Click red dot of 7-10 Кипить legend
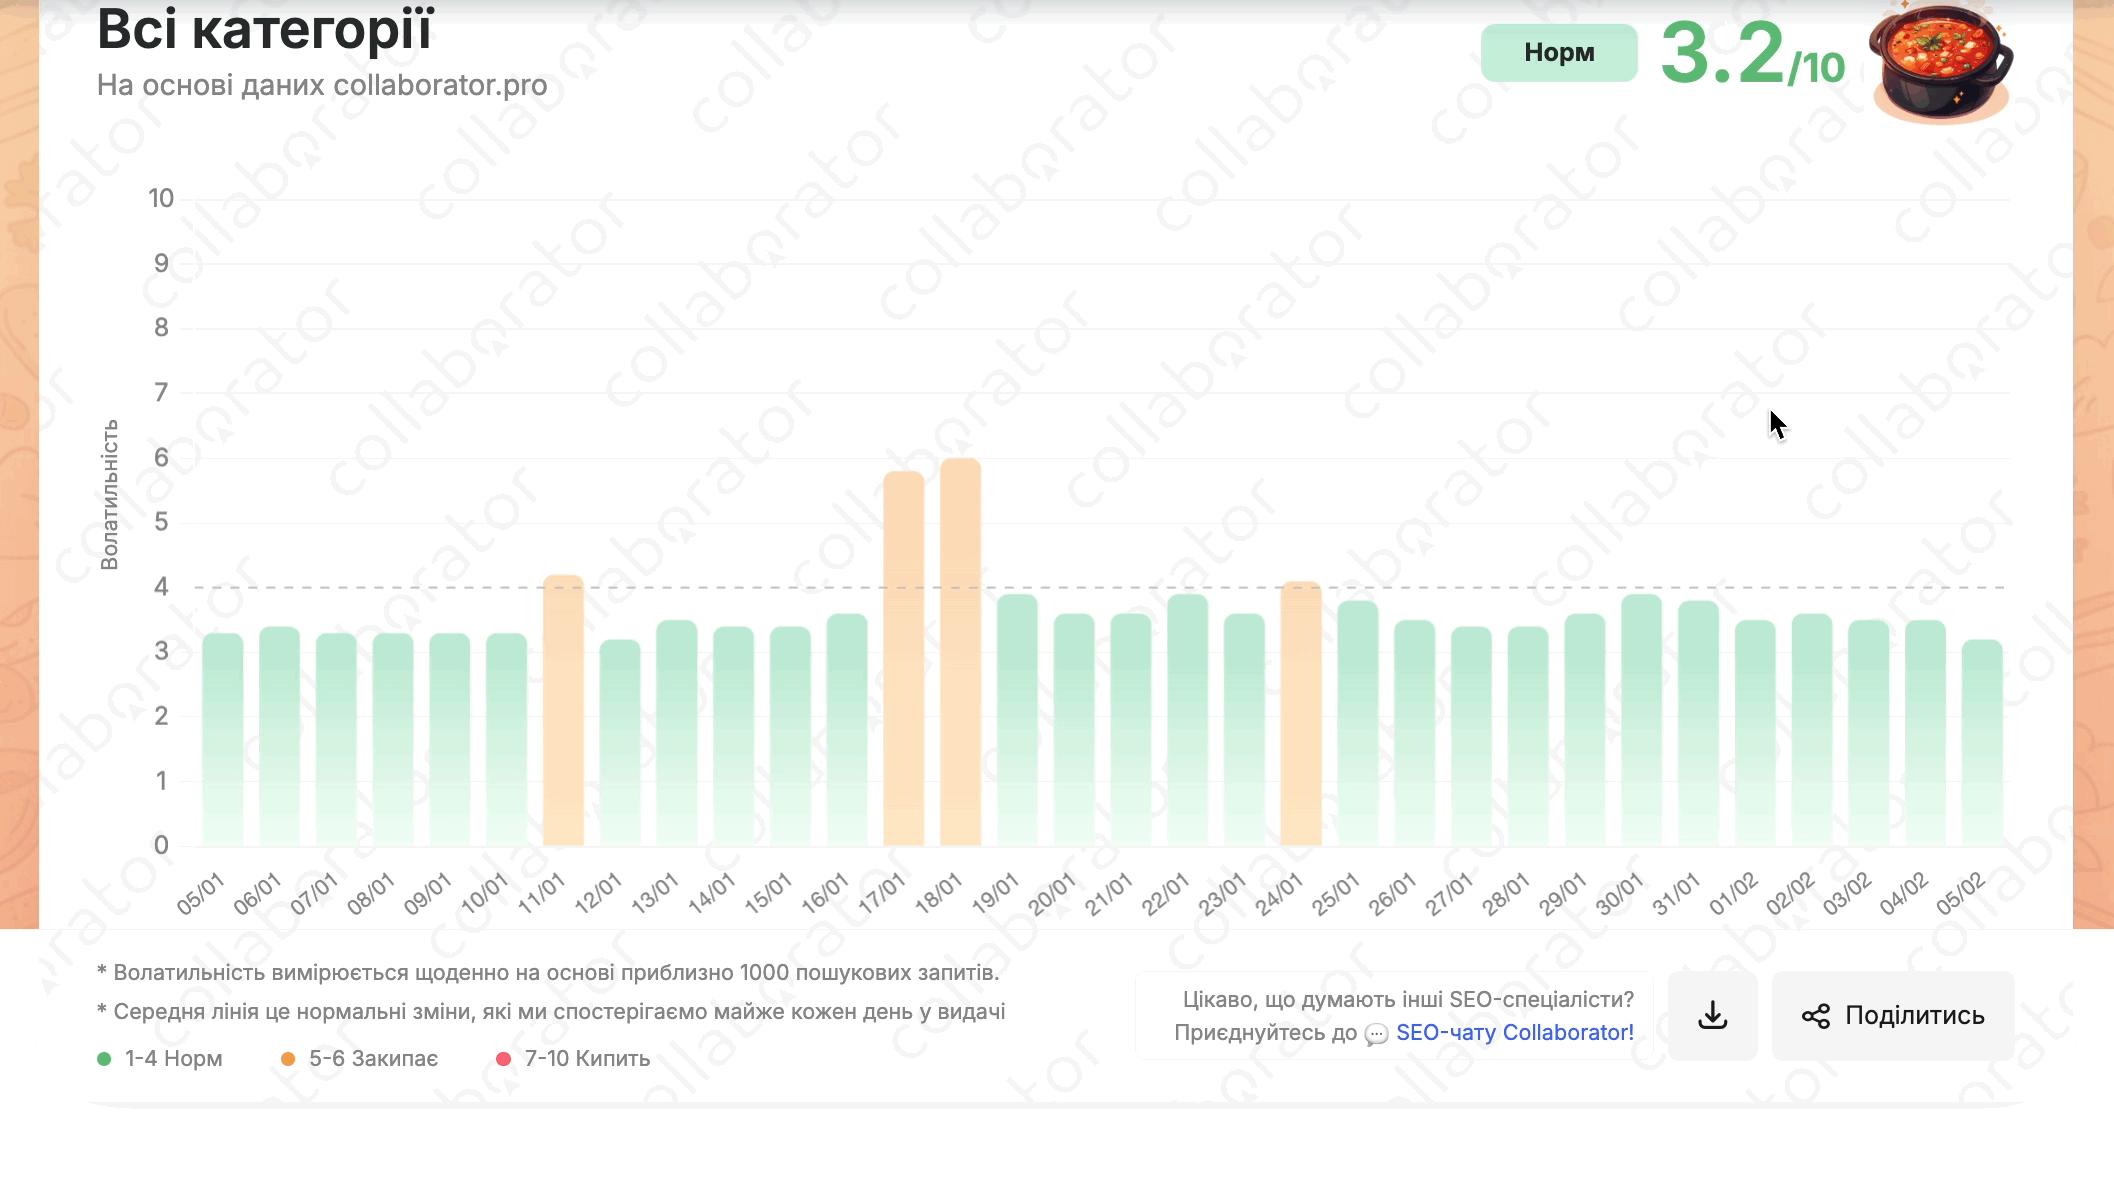 pyautogui.click(x=503, y=1059)
